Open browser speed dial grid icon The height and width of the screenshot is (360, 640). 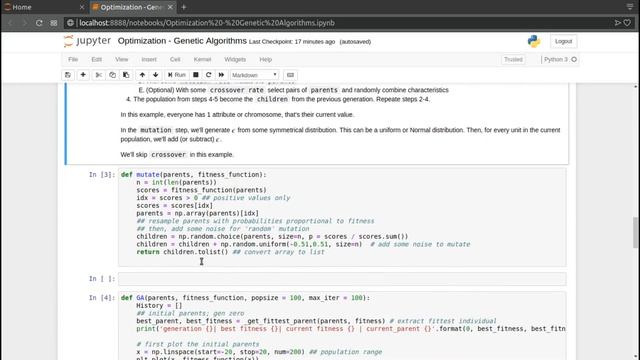tap(53, 23)
